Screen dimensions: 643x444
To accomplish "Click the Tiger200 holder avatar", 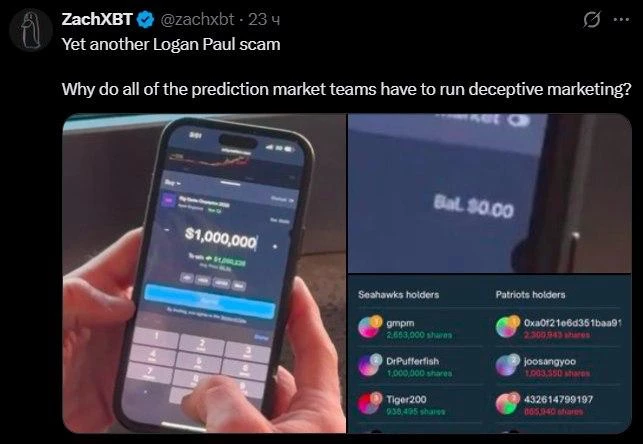I will coord(369,403).
